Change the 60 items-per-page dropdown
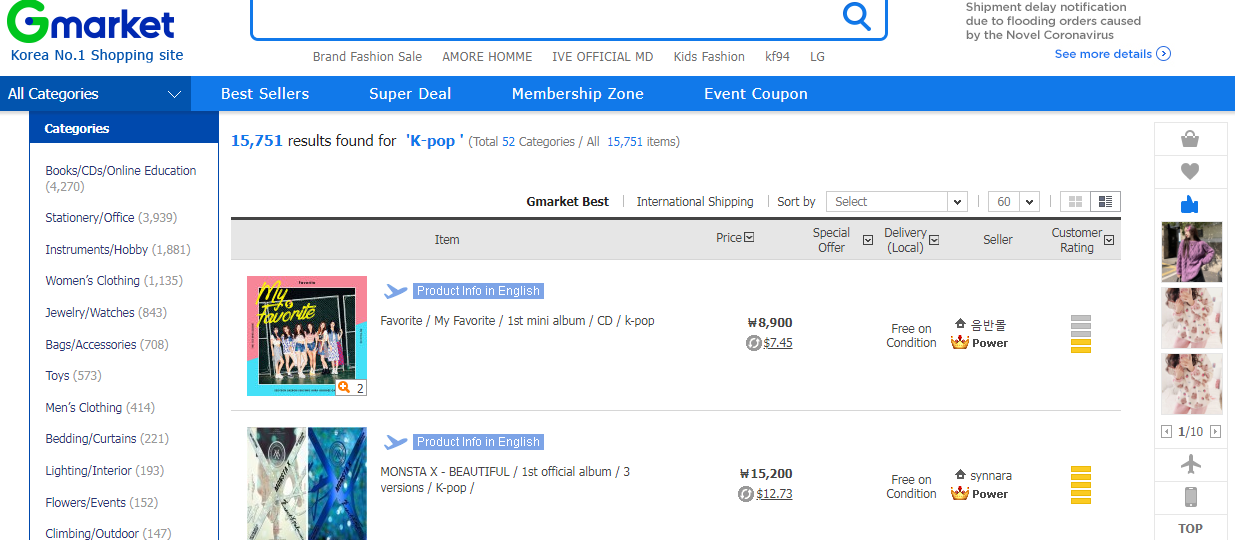The width and height of the screenshot is (1235, 540). pos(1013,202)
